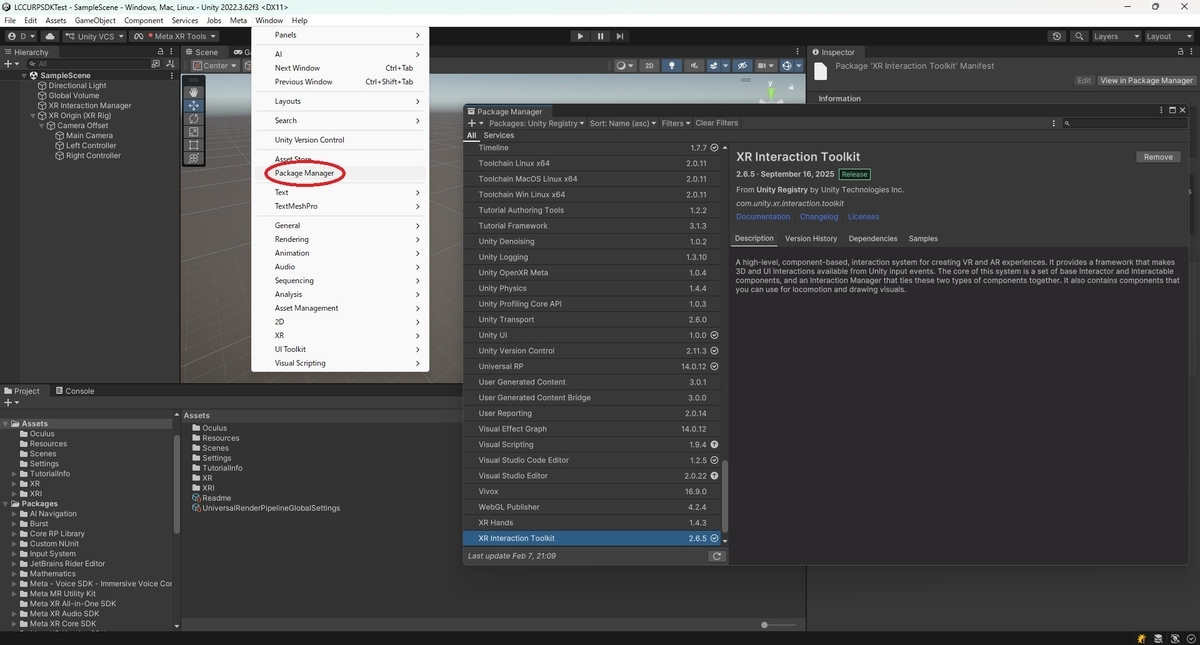This screenshot has width=1200, height=645.
Task: Open TextMeshPro submenu
Action: [340, 206]
